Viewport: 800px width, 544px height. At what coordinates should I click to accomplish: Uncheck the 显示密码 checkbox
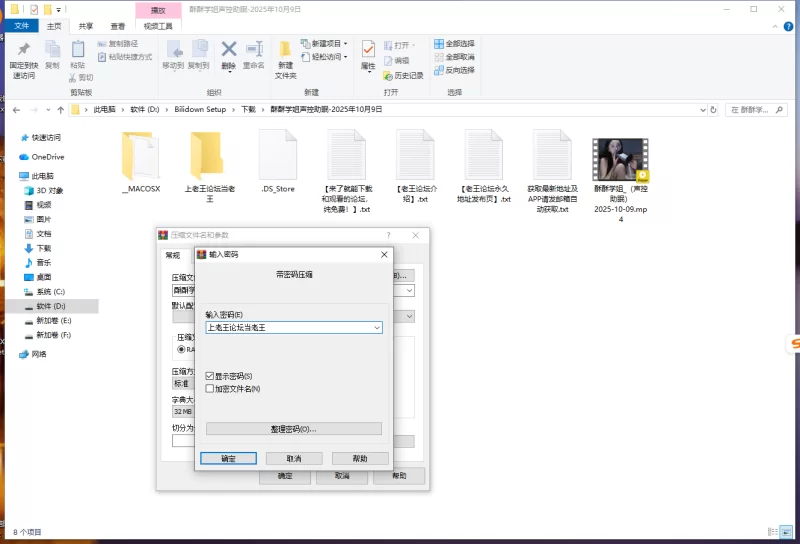click(x=209, y=376)
